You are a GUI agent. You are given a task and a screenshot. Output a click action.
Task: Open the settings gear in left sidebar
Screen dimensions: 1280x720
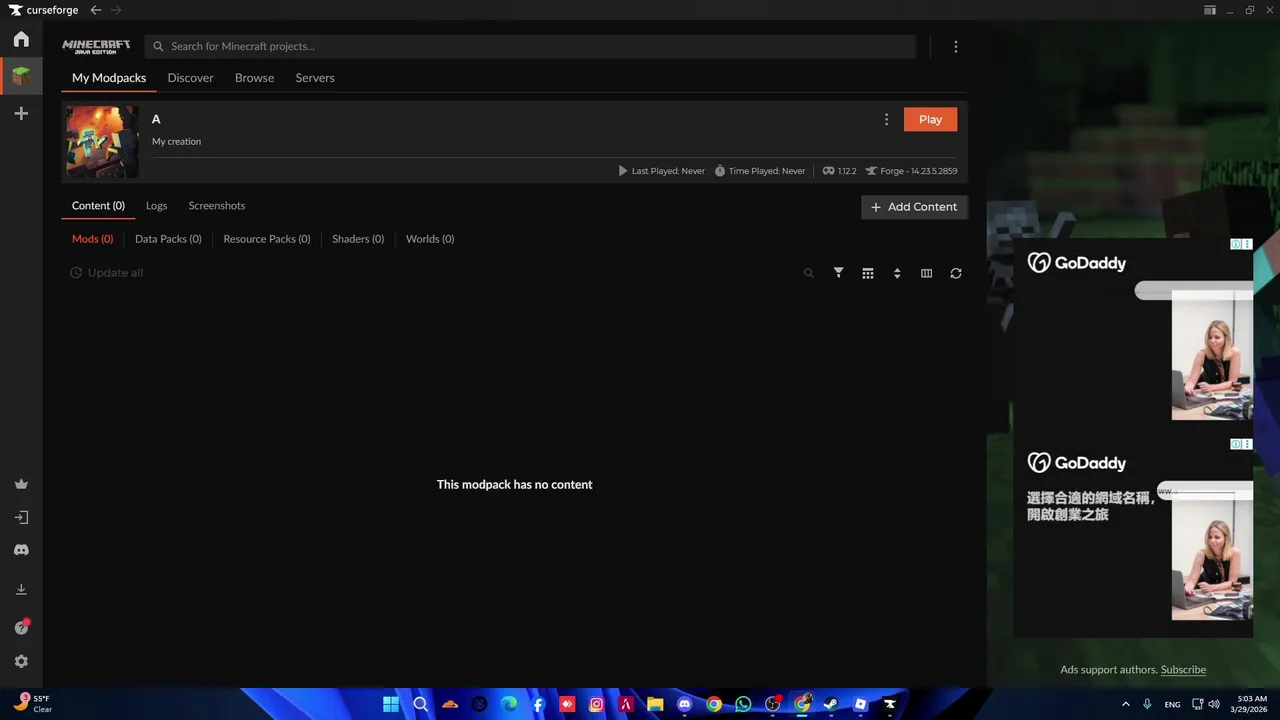coord(21,661)
